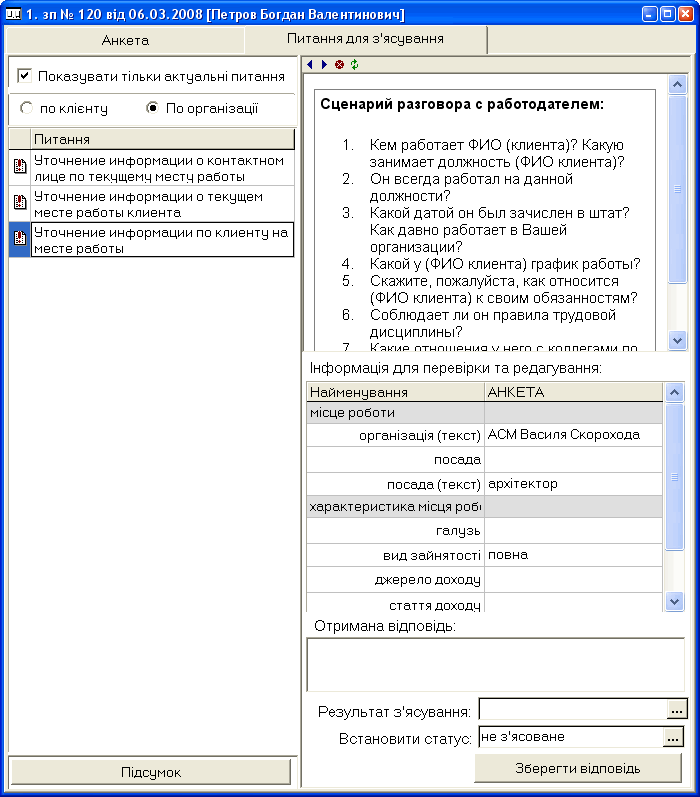The width and height of the screenshot is (700, 797).
Task: Click the info table scrollbar thumb
Action: point(674,477)
